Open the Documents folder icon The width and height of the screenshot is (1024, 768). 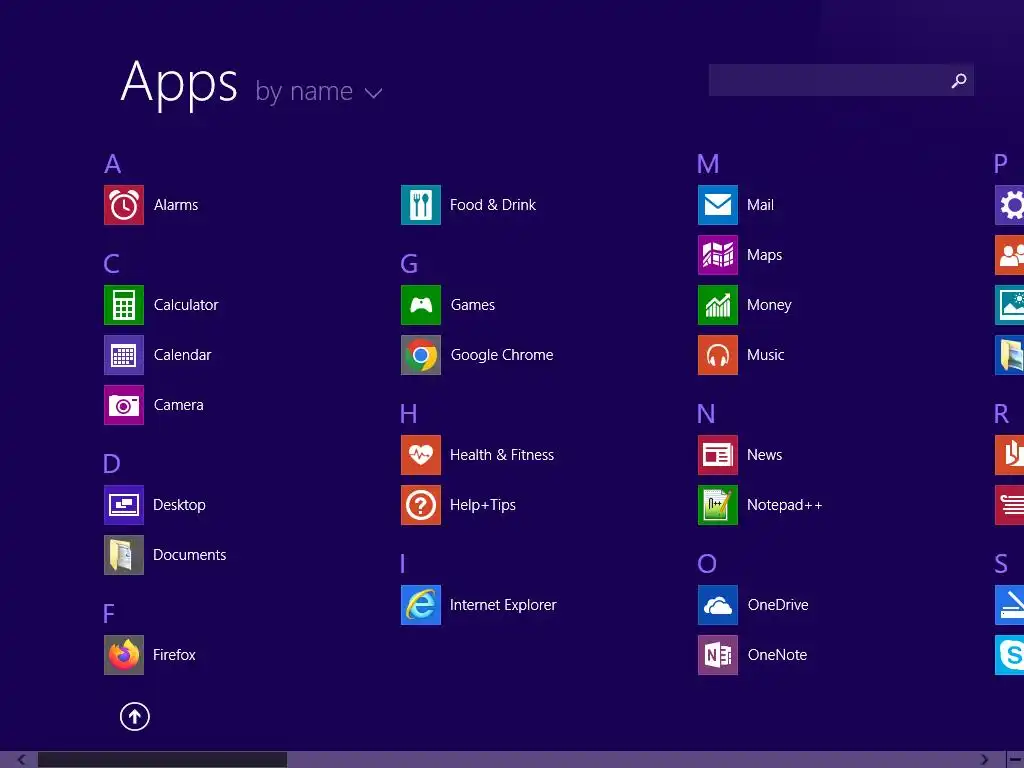(x=123, y=555)
